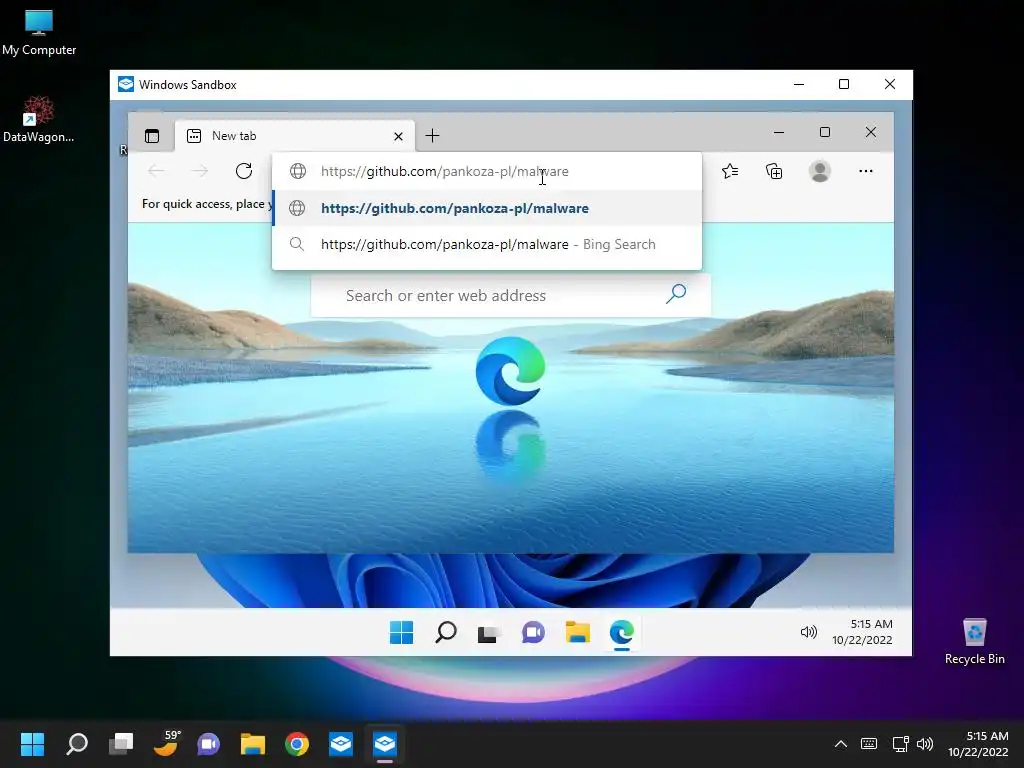The width and height of the screenshot is (1024, 768).
Task: Click the active Windows Sandbox taskbar icon
Action: pos(385,744)
